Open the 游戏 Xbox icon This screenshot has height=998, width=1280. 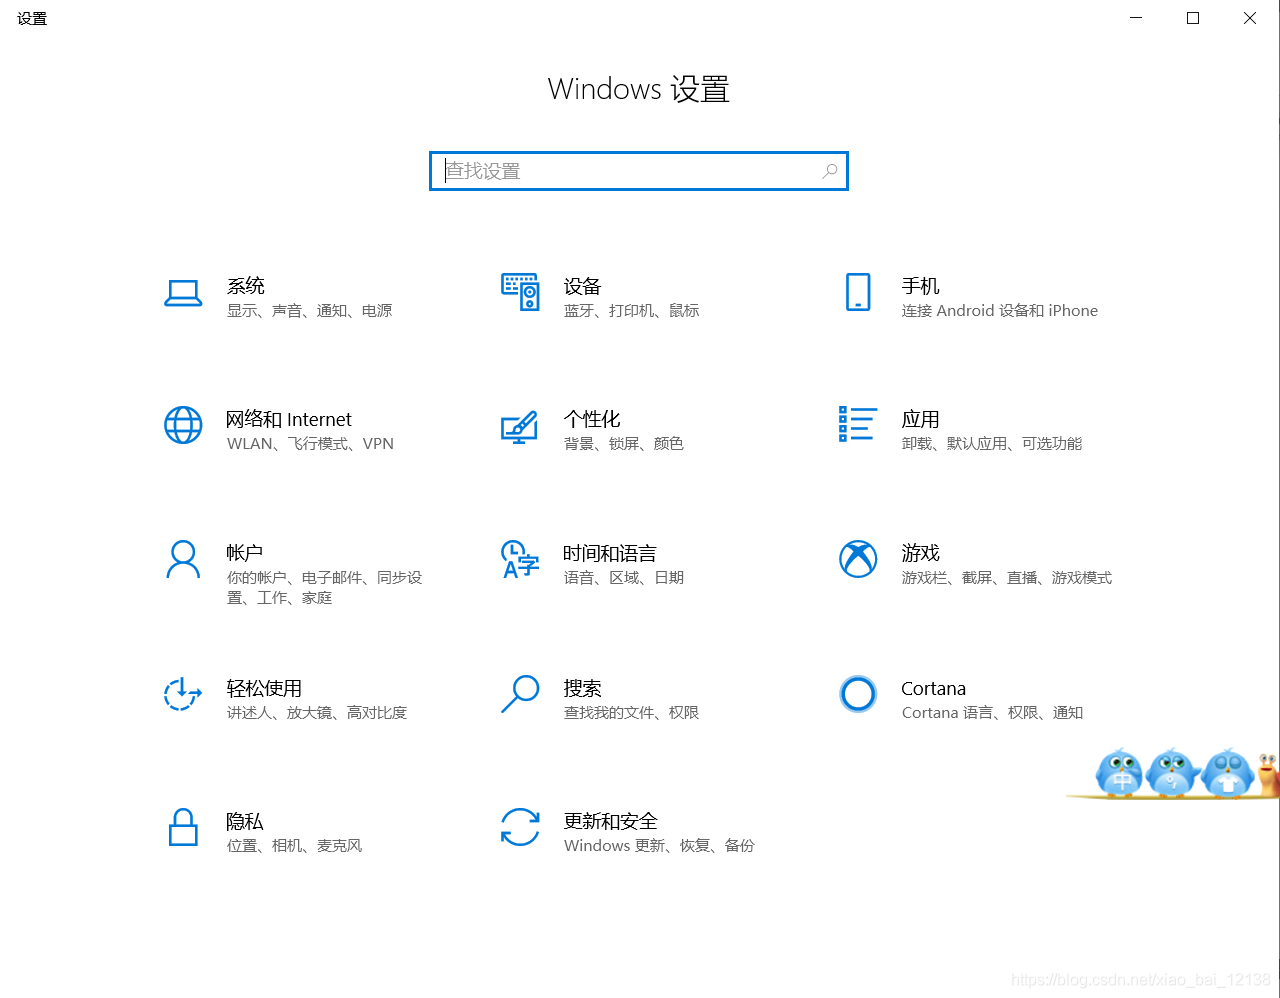coord(858,559)
